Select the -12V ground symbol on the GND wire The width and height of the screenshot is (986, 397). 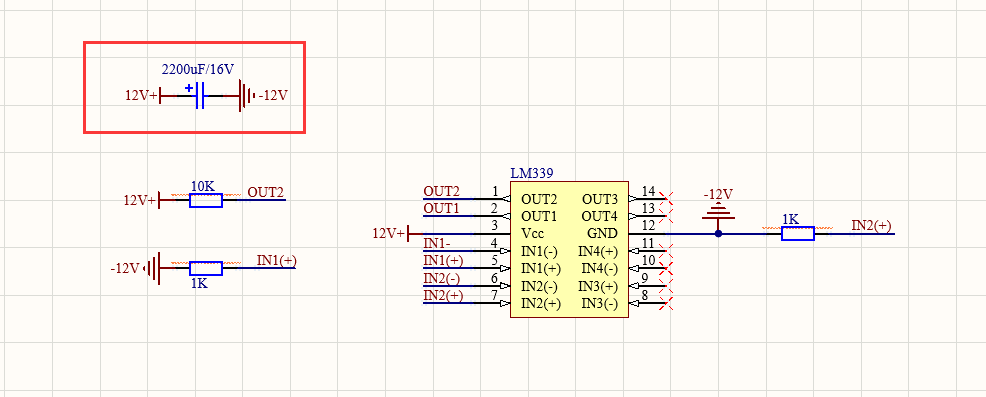[719, 211]
